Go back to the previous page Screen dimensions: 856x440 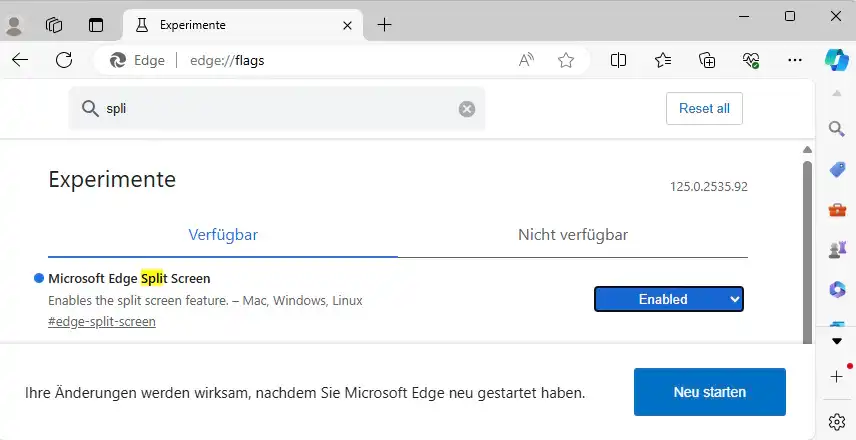(x=20, y=60)
